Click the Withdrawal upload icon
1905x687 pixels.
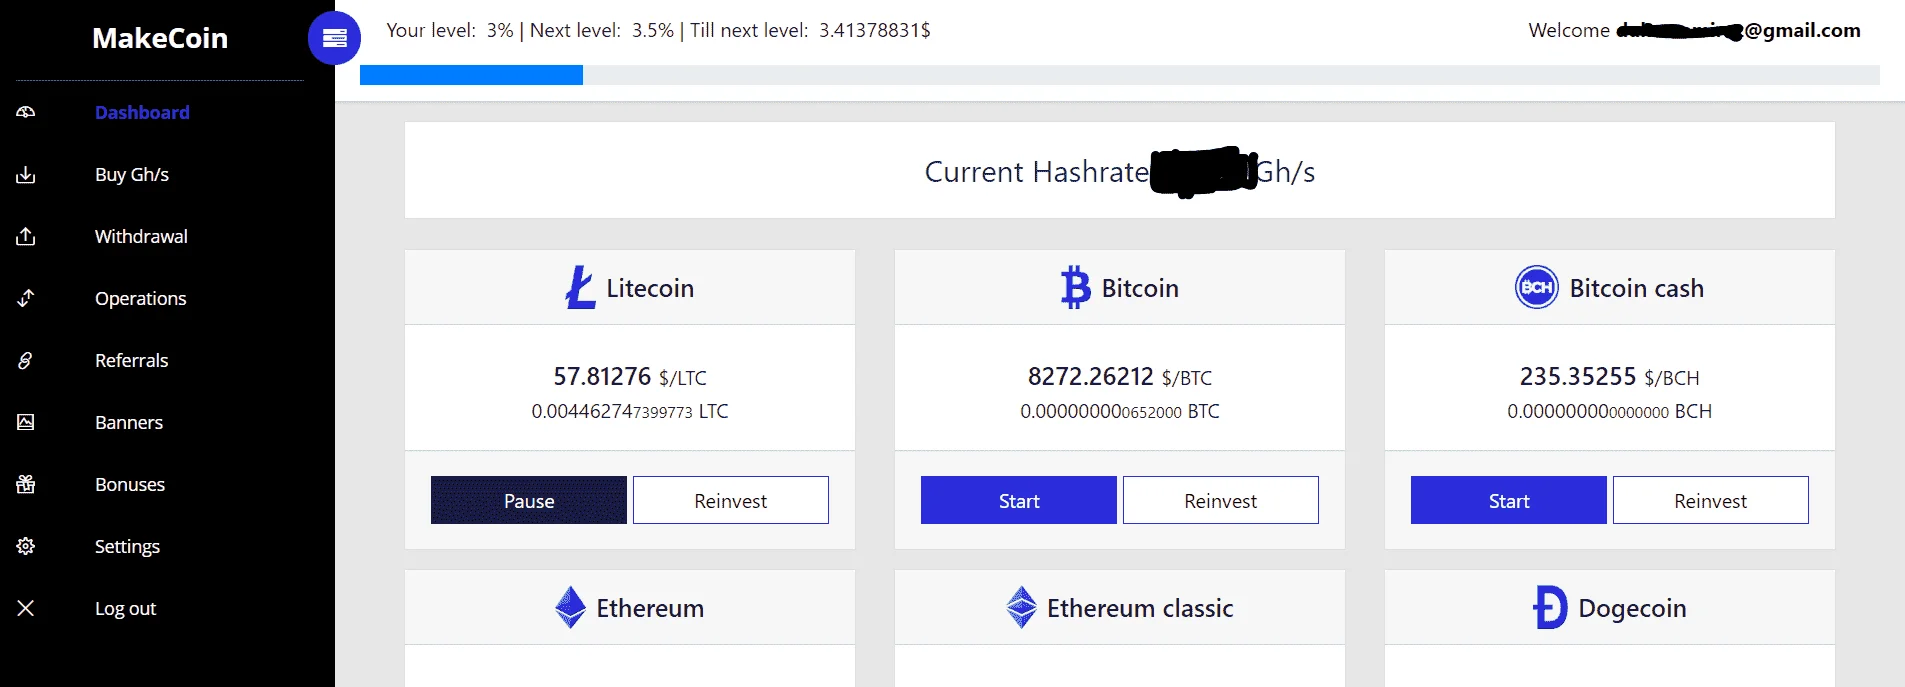coord(26,236)
